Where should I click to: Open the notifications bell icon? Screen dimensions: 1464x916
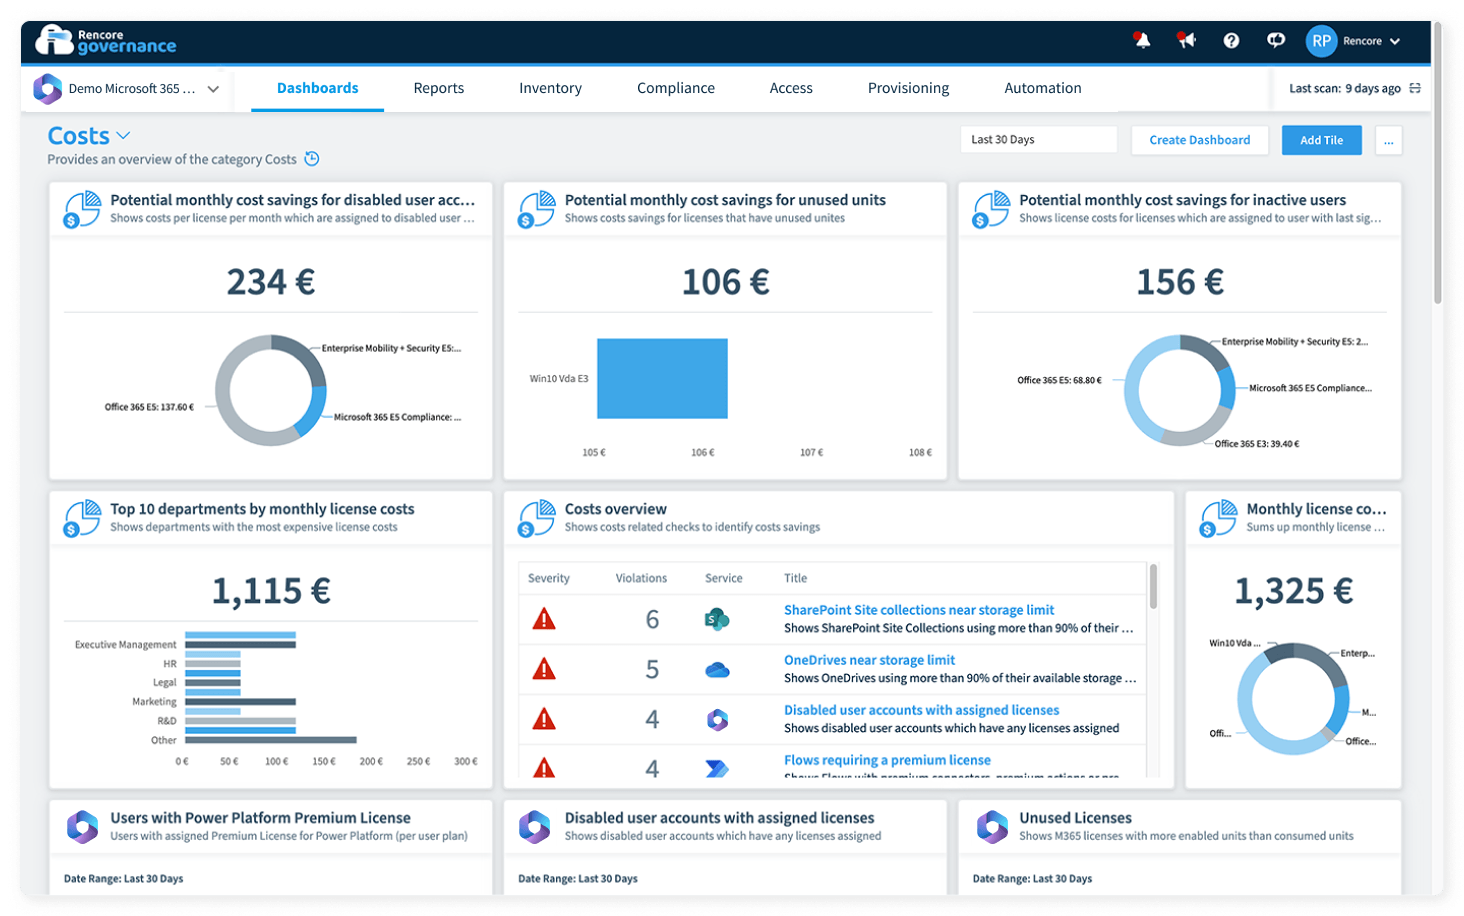point(1141,40)
